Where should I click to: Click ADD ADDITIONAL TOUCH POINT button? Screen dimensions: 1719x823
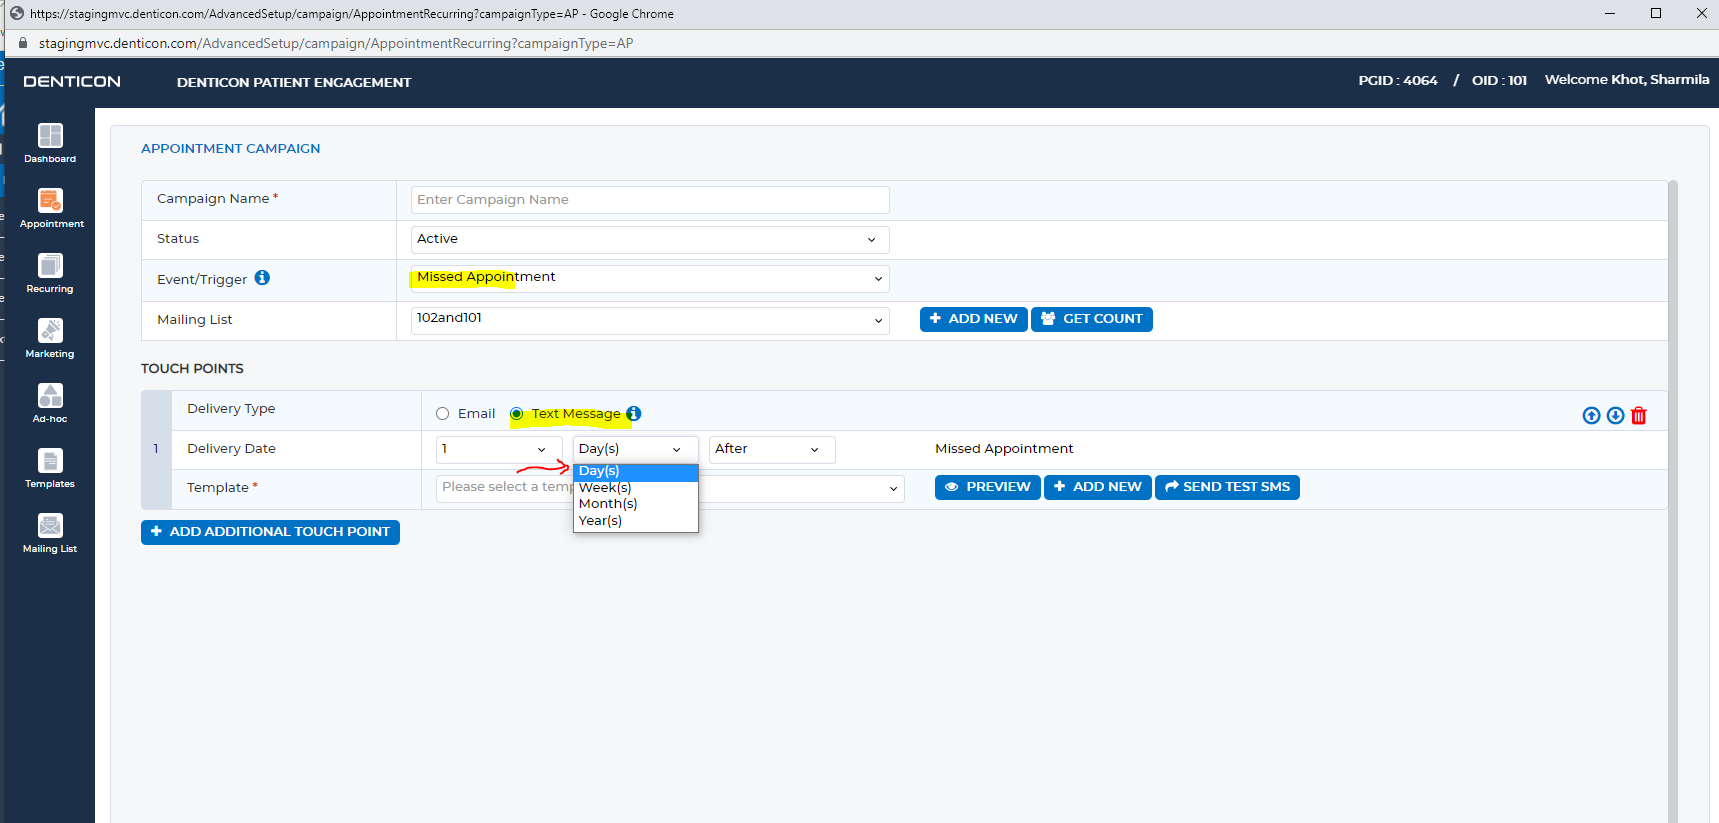[x=270, y=532]
